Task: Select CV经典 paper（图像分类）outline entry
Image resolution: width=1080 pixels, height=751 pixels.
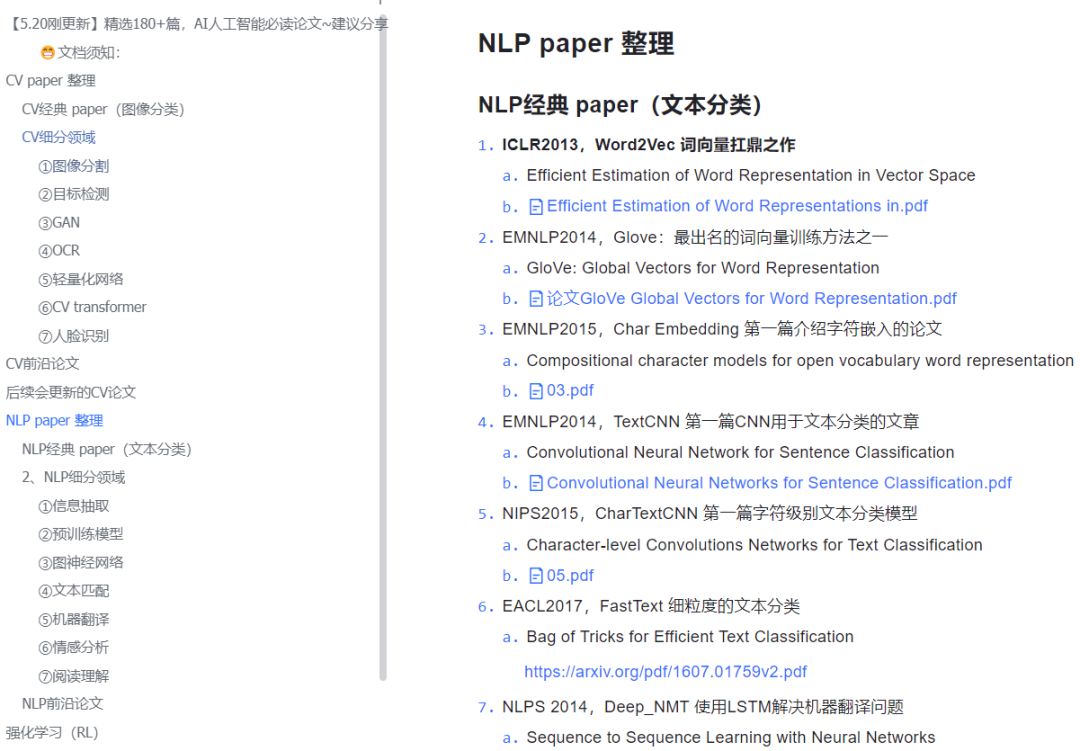Action: [103, 110]
